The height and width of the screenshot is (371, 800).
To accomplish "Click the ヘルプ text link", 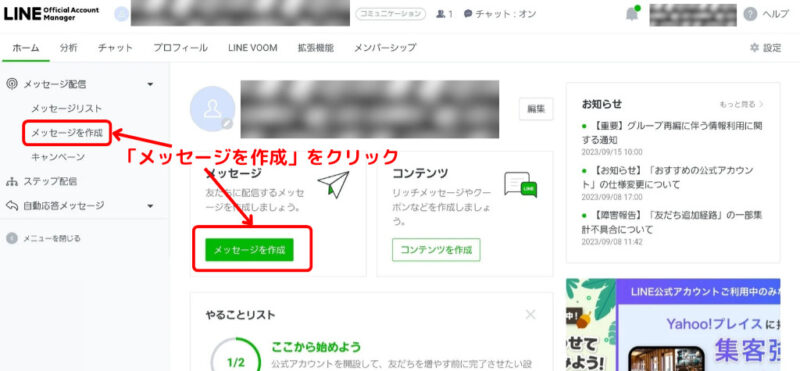I will [x=775, y=14].
